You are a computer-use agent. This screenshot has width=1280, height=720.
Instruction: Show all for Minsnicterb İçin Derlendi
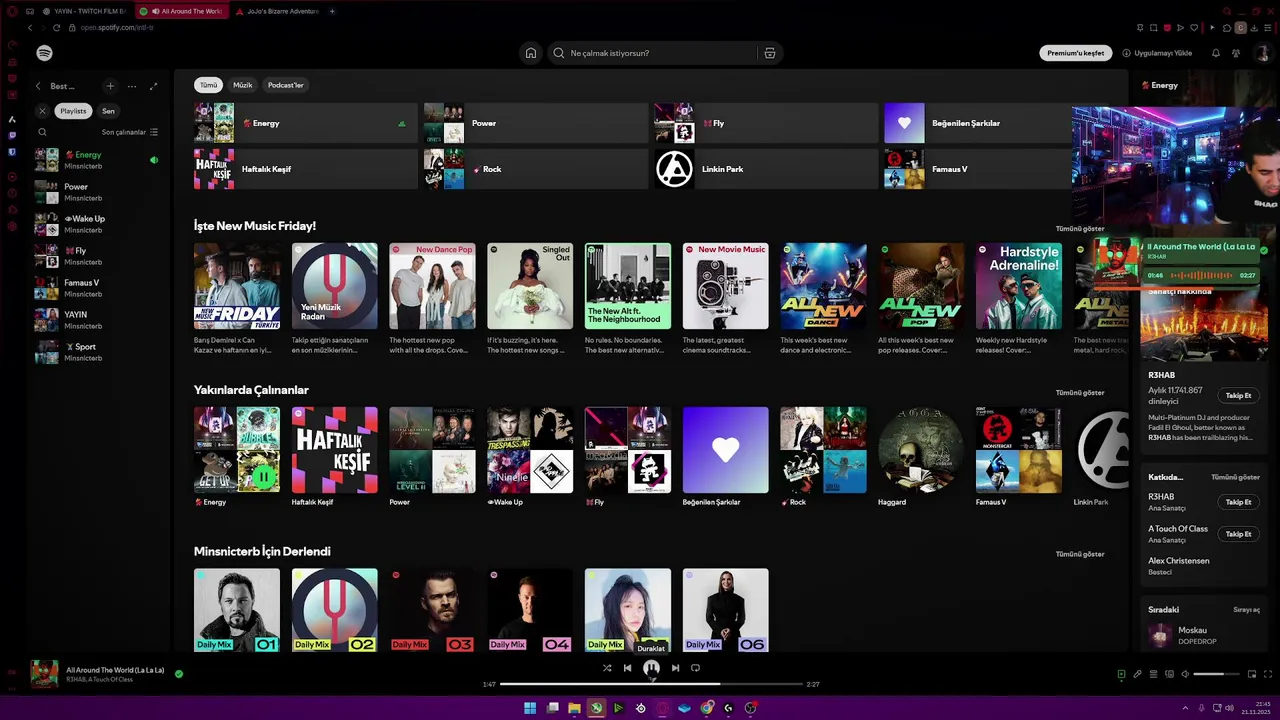click(1080, 554)
